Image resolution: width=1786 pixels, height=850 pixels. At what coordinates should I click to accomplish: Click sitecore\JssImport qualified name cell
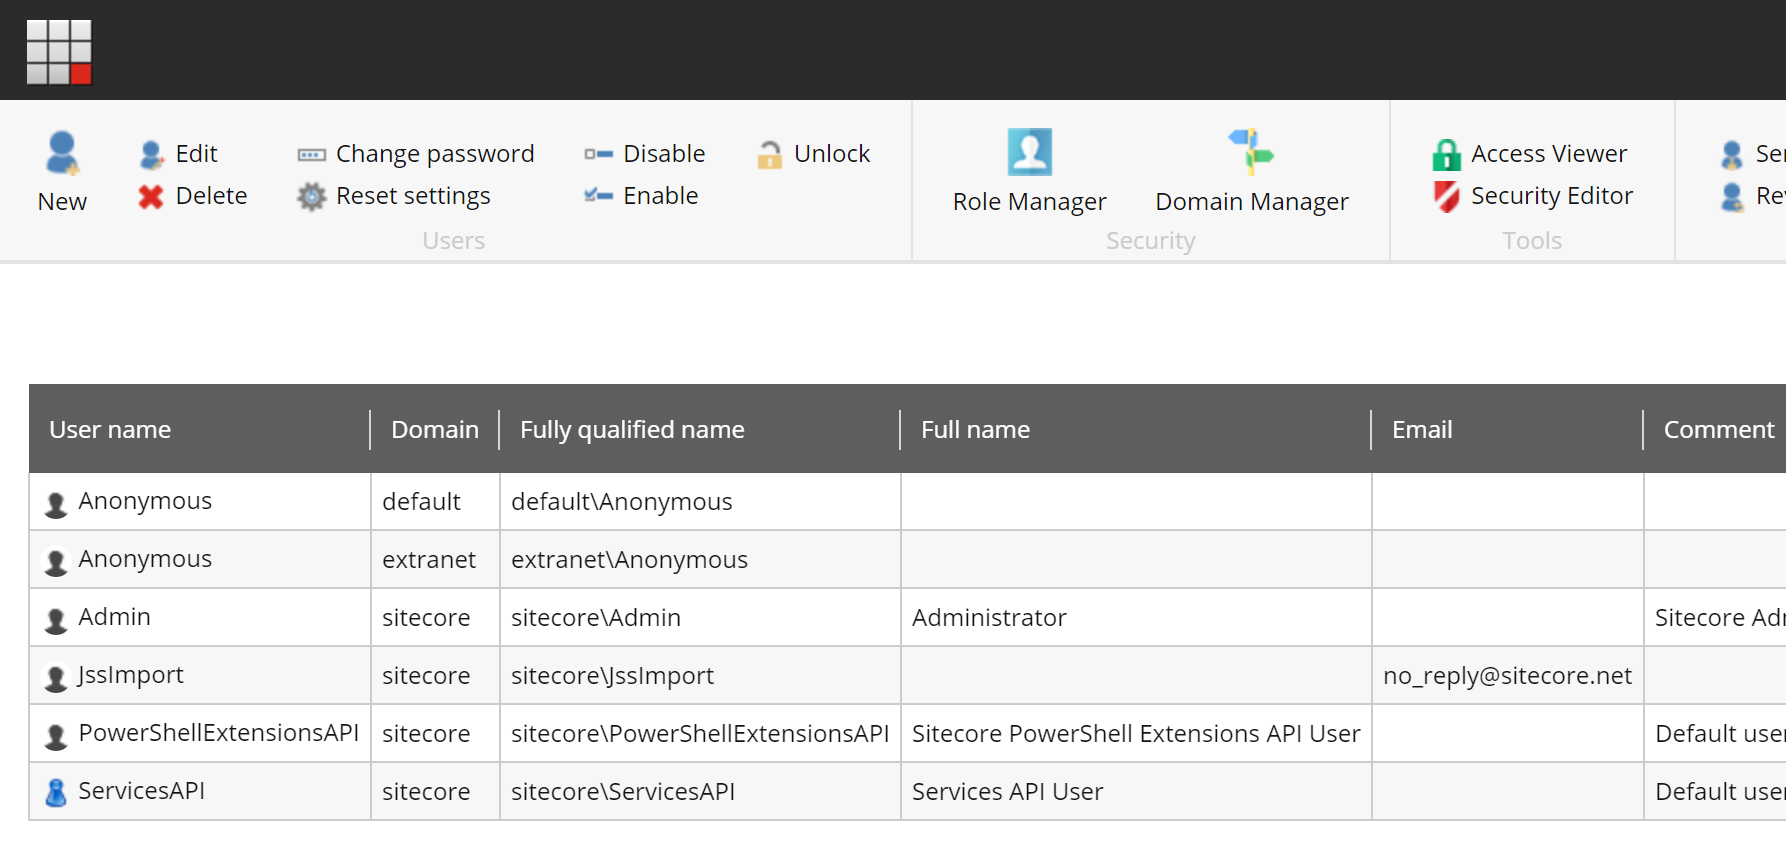pyautogui.click(x=700, y=676)
